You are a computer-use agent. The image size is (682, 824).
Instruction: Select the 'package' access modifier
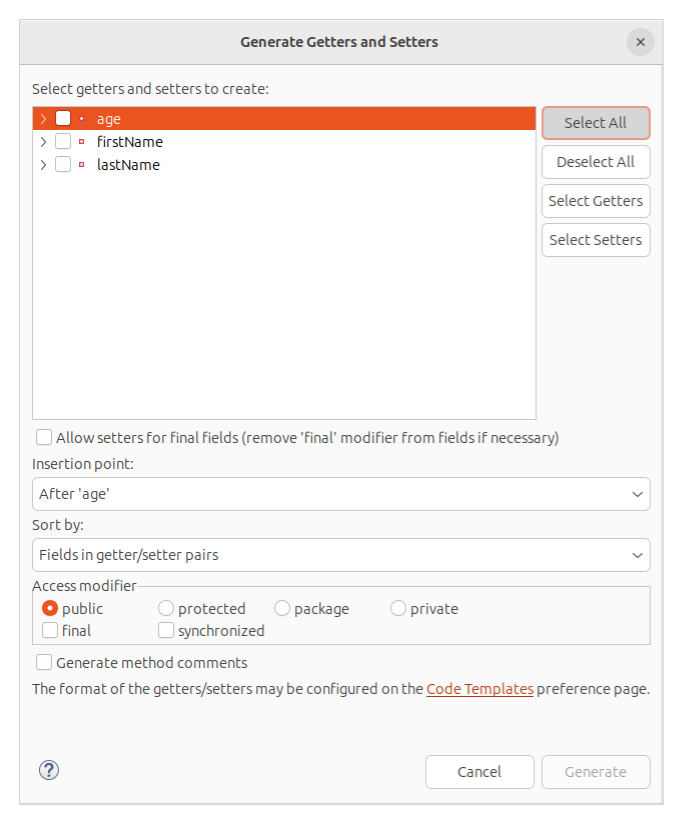(x=281, y=608)
